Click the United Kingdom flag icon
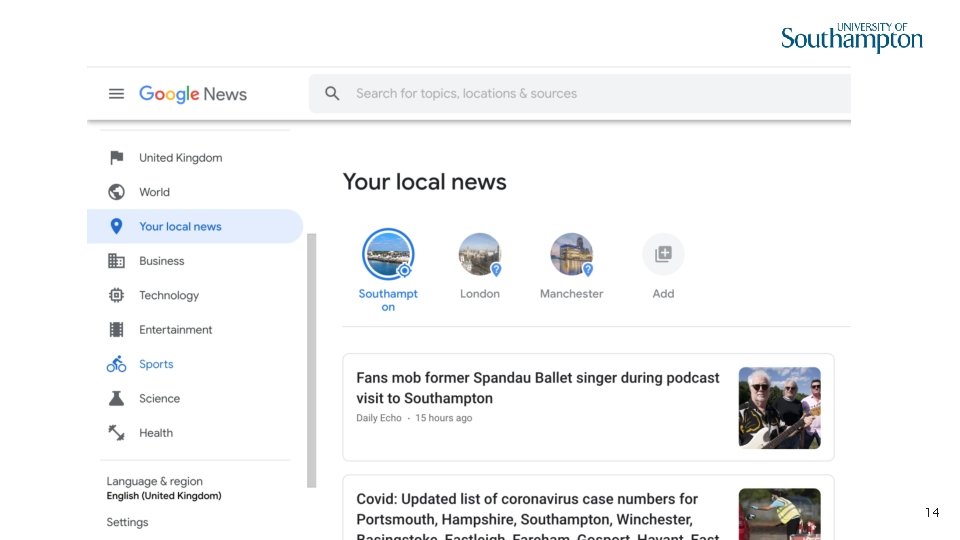This screenshot has width=960, height=540. pos(116,157)
